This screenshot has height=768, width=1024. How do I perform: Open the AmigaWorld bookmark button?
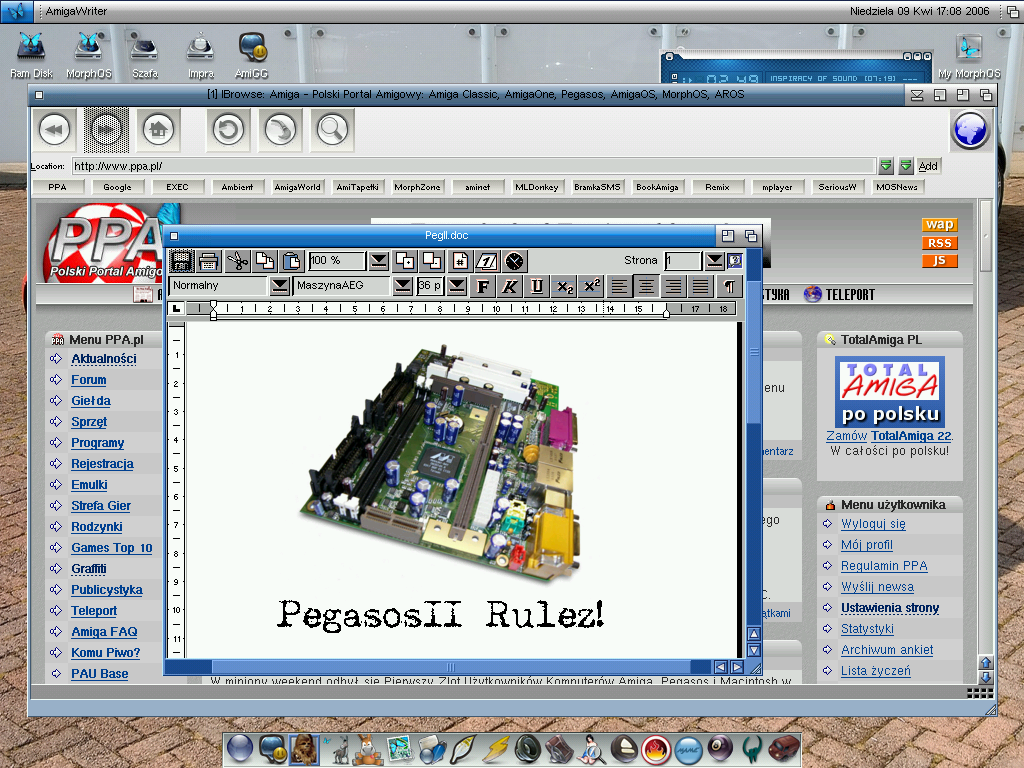point(297,187)
